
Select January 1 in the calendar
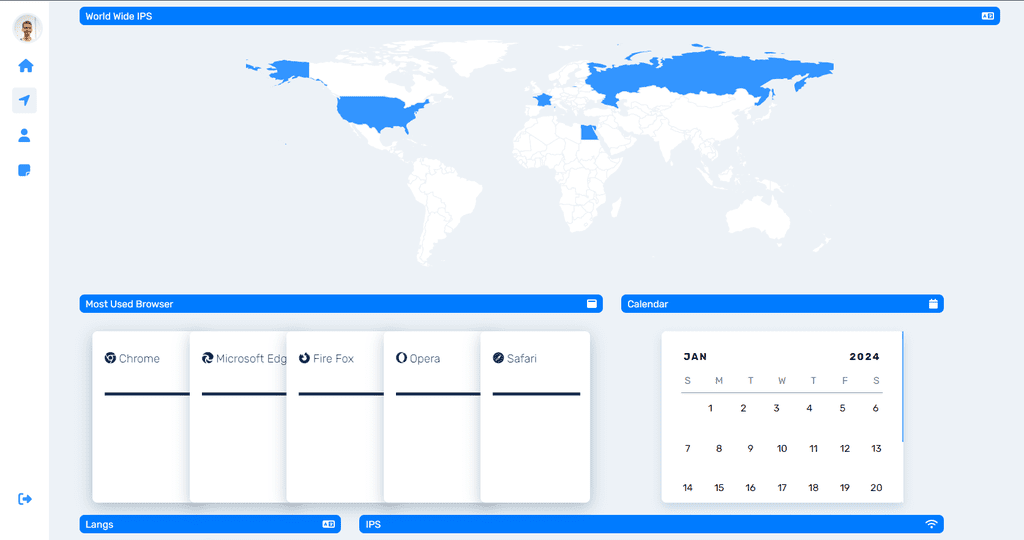click(711, 408)
